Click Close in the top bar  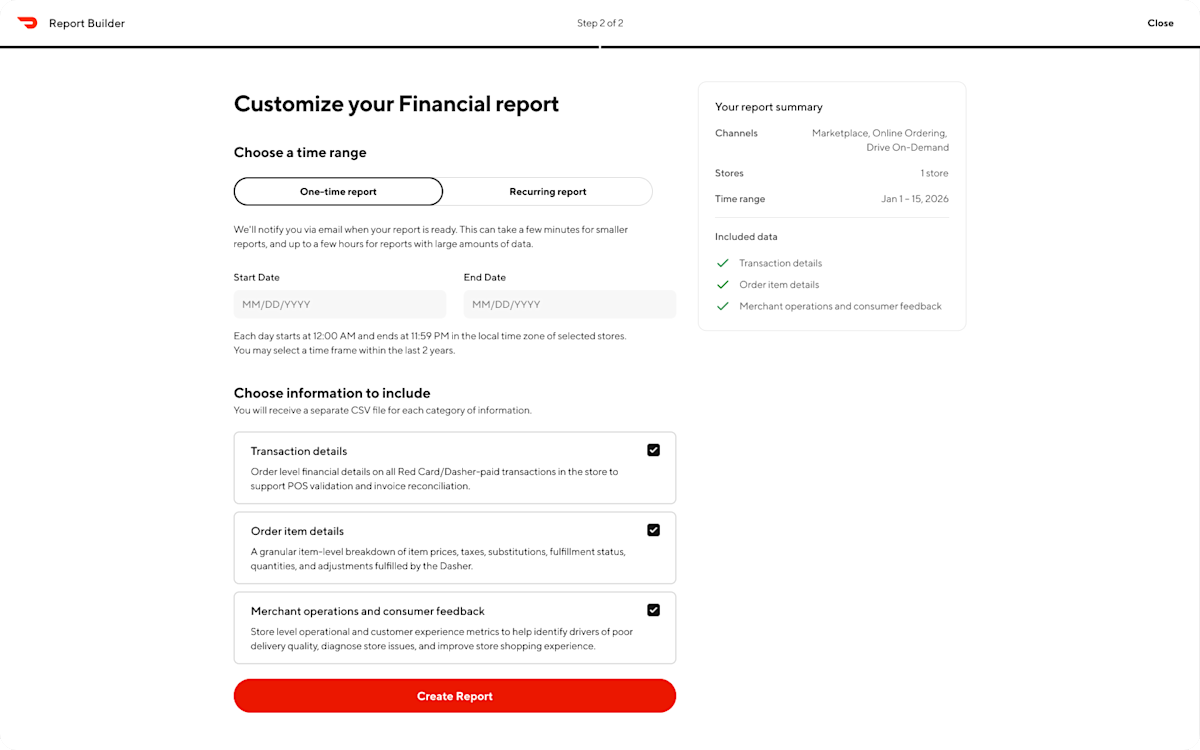(1160, 22)
